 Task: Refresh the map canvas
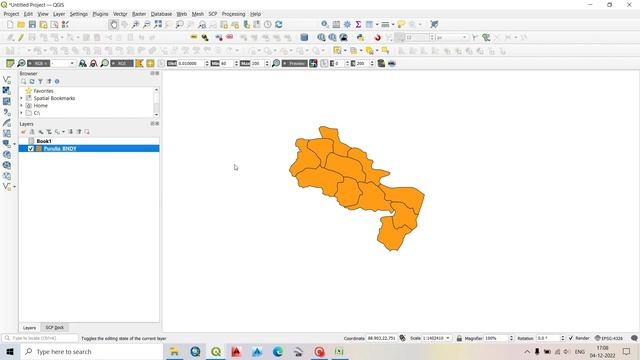(x=279, y=24)
